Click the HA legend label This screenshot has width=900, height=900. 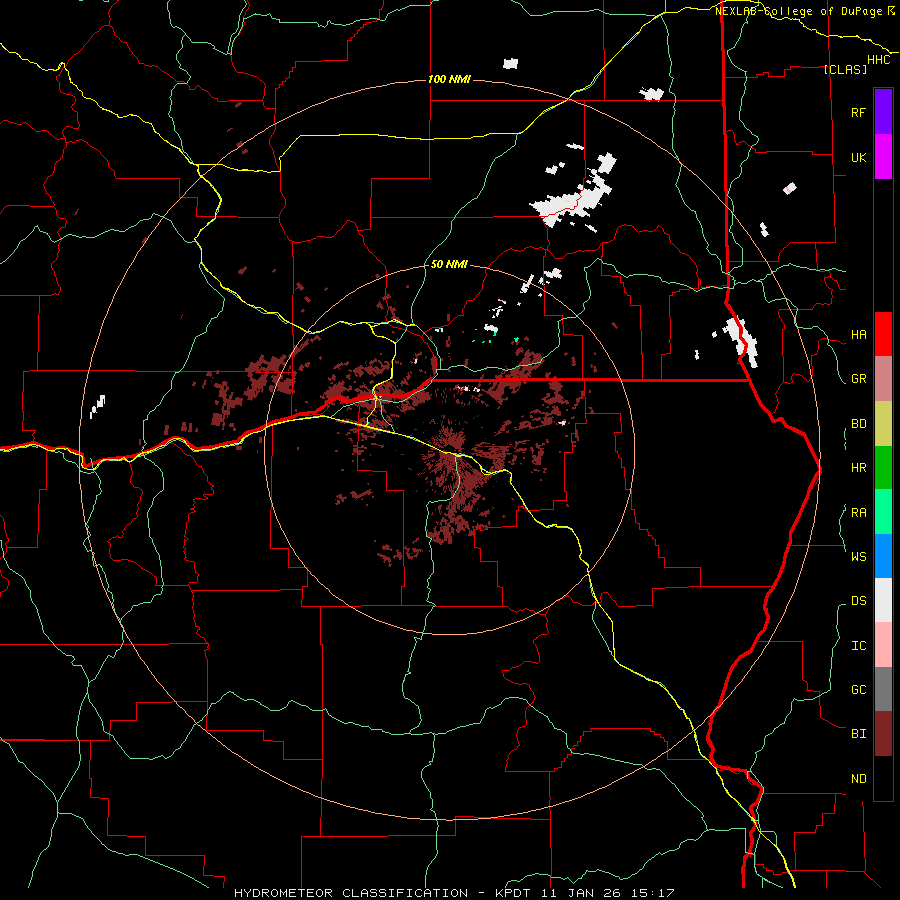(858, 335)
